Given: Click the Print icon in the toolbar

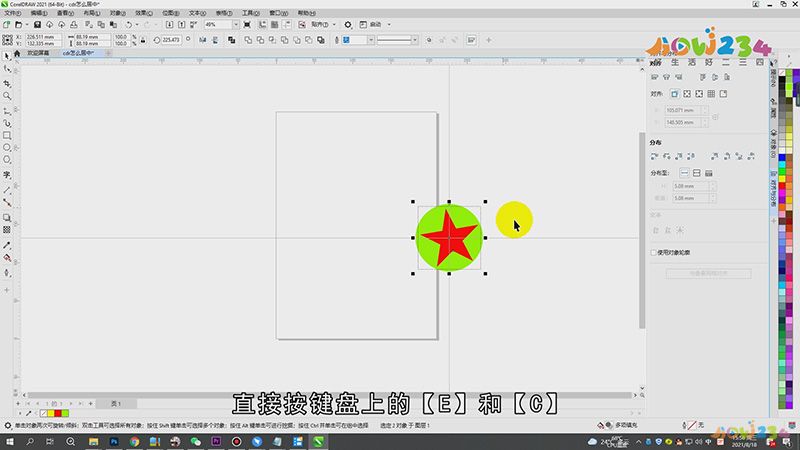Looking at the screenshot, I should pyautogui.click(x=74, y=24).
